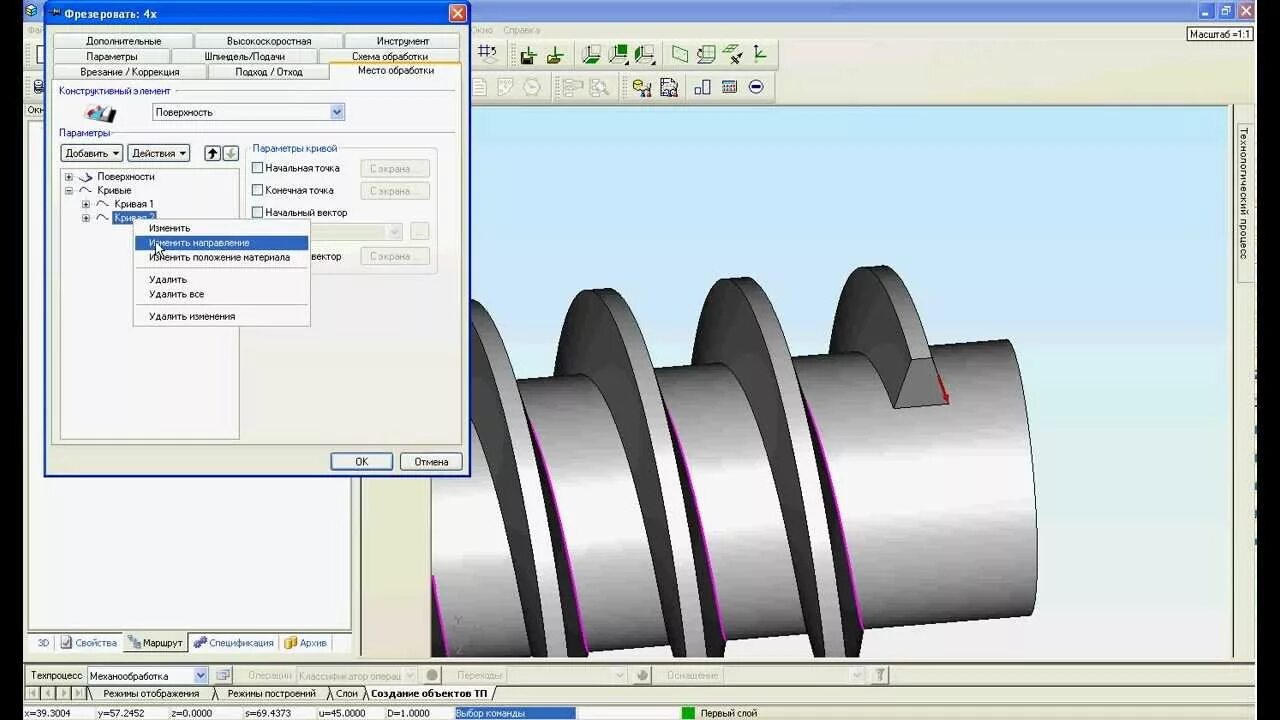
Task: Open the Маршрут bottom panel tab
Action: (155, 643)
